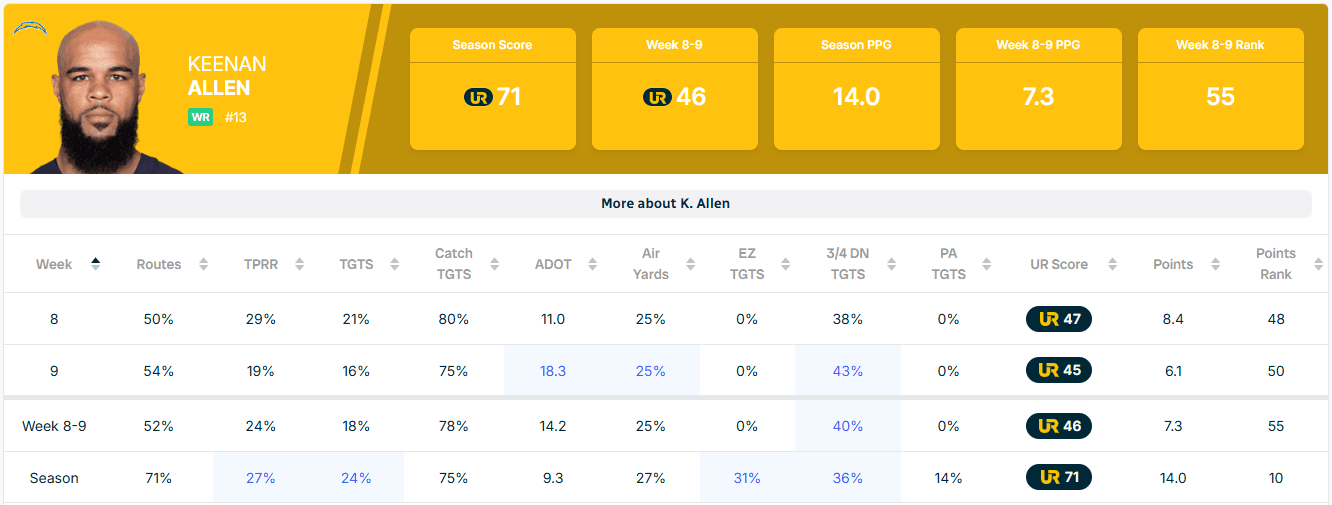Image resolution: width=1332 pixels, height=505 pixels.
Task: Click the Week 8-9 Rank stat card
Action: point(1220,88)
